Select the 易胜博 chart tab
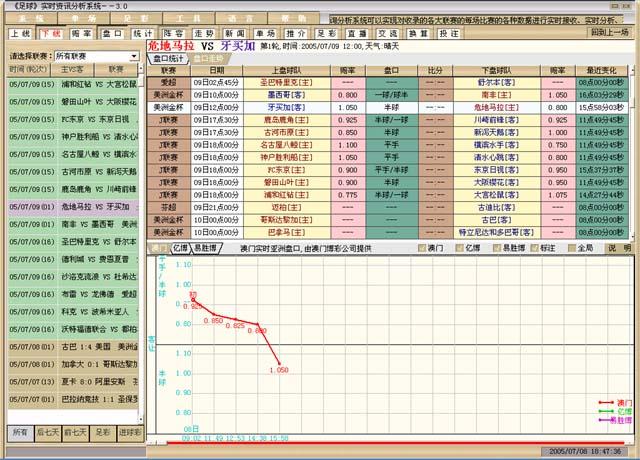640x460 pixels. coord(206,248)
